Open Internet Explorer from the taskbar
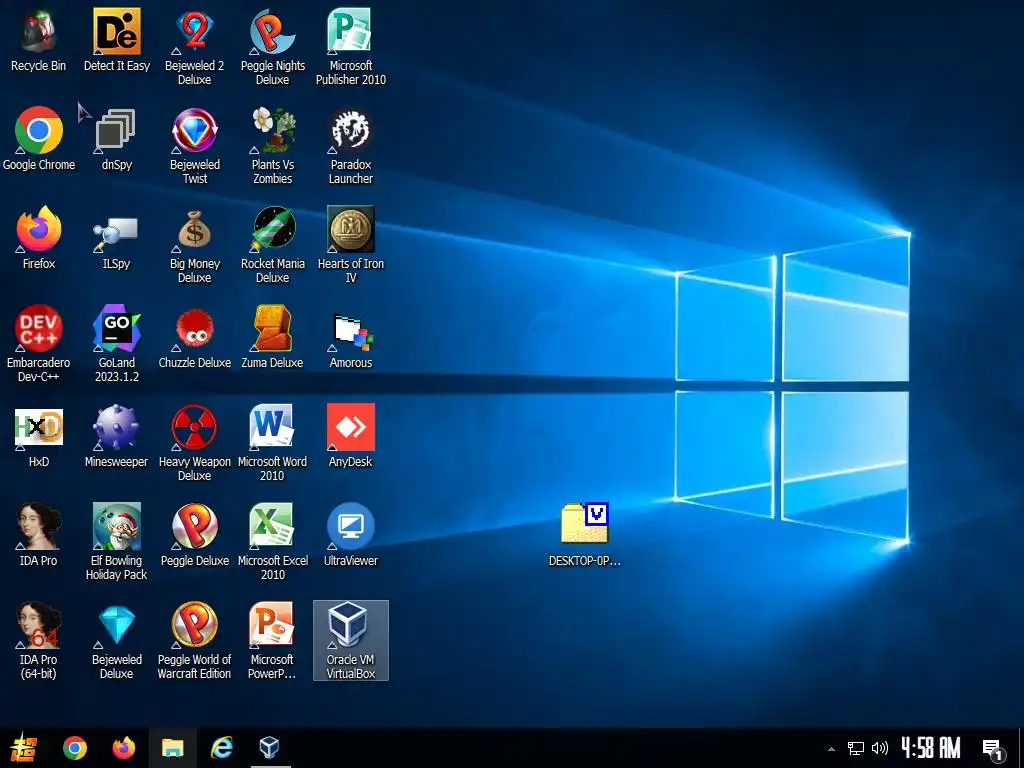This screenshot has width=1024, height=768. 221,748
